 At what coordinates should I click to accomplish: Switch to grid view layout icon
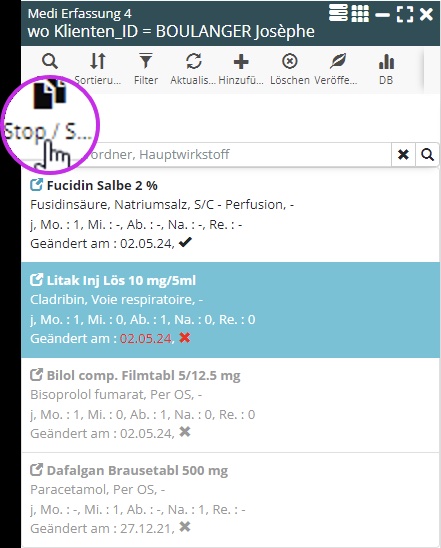point(360,14)
